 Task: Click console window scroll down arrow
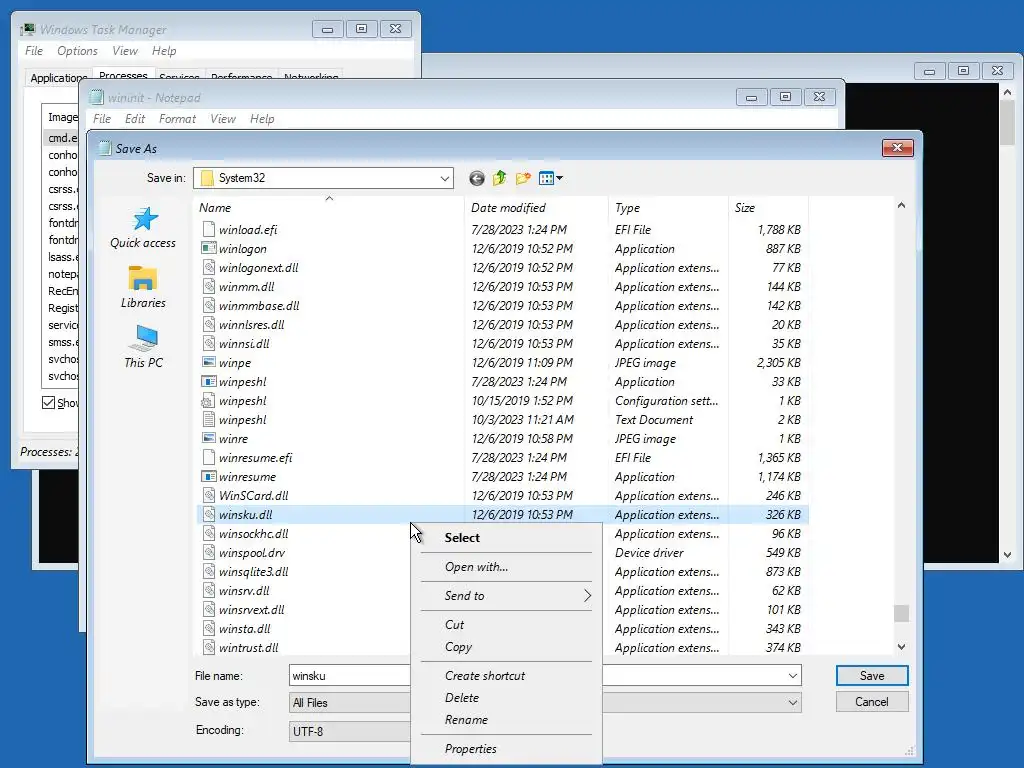[x=1008, y=554]
